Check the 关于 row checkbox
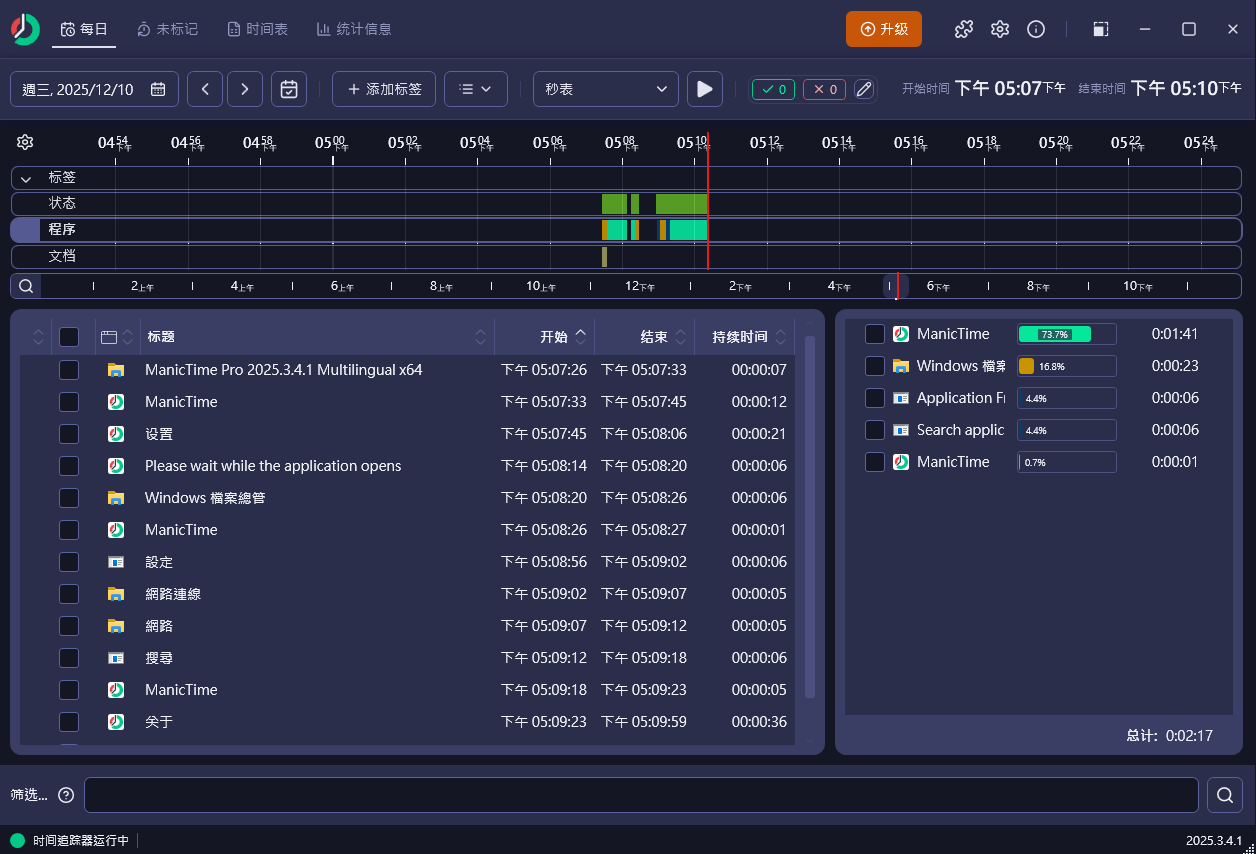Screen dimensions: 1256x854 69,722
